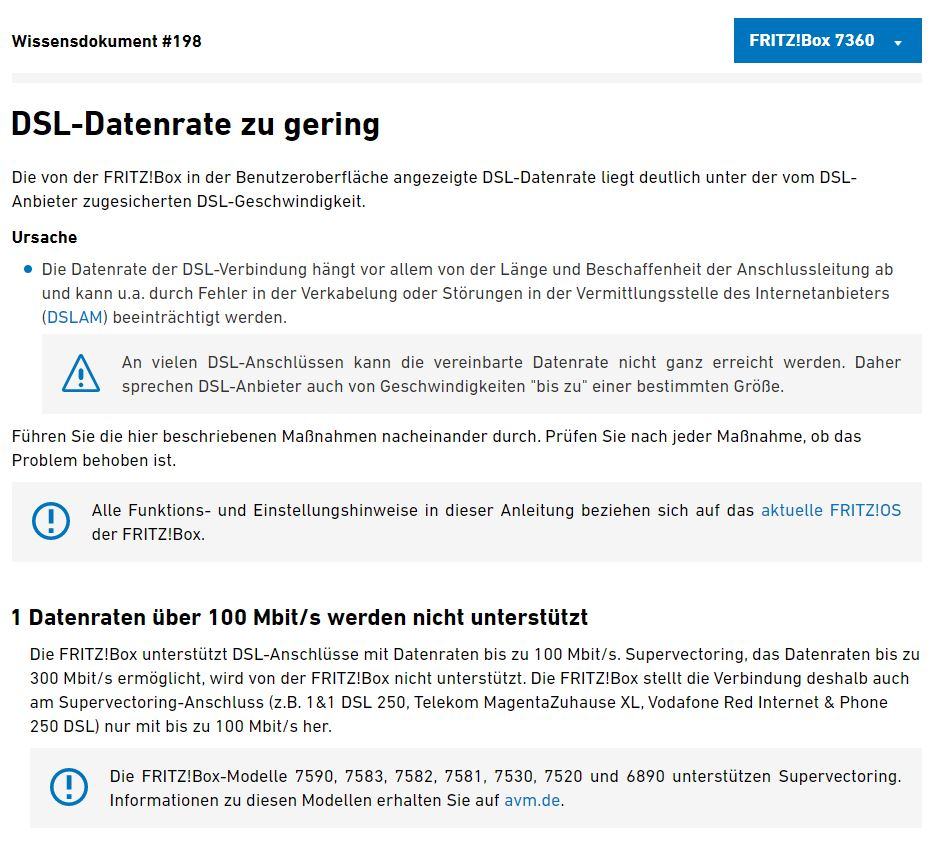Follow the aktuelle FRITZ!OS link

coord(831,510)
